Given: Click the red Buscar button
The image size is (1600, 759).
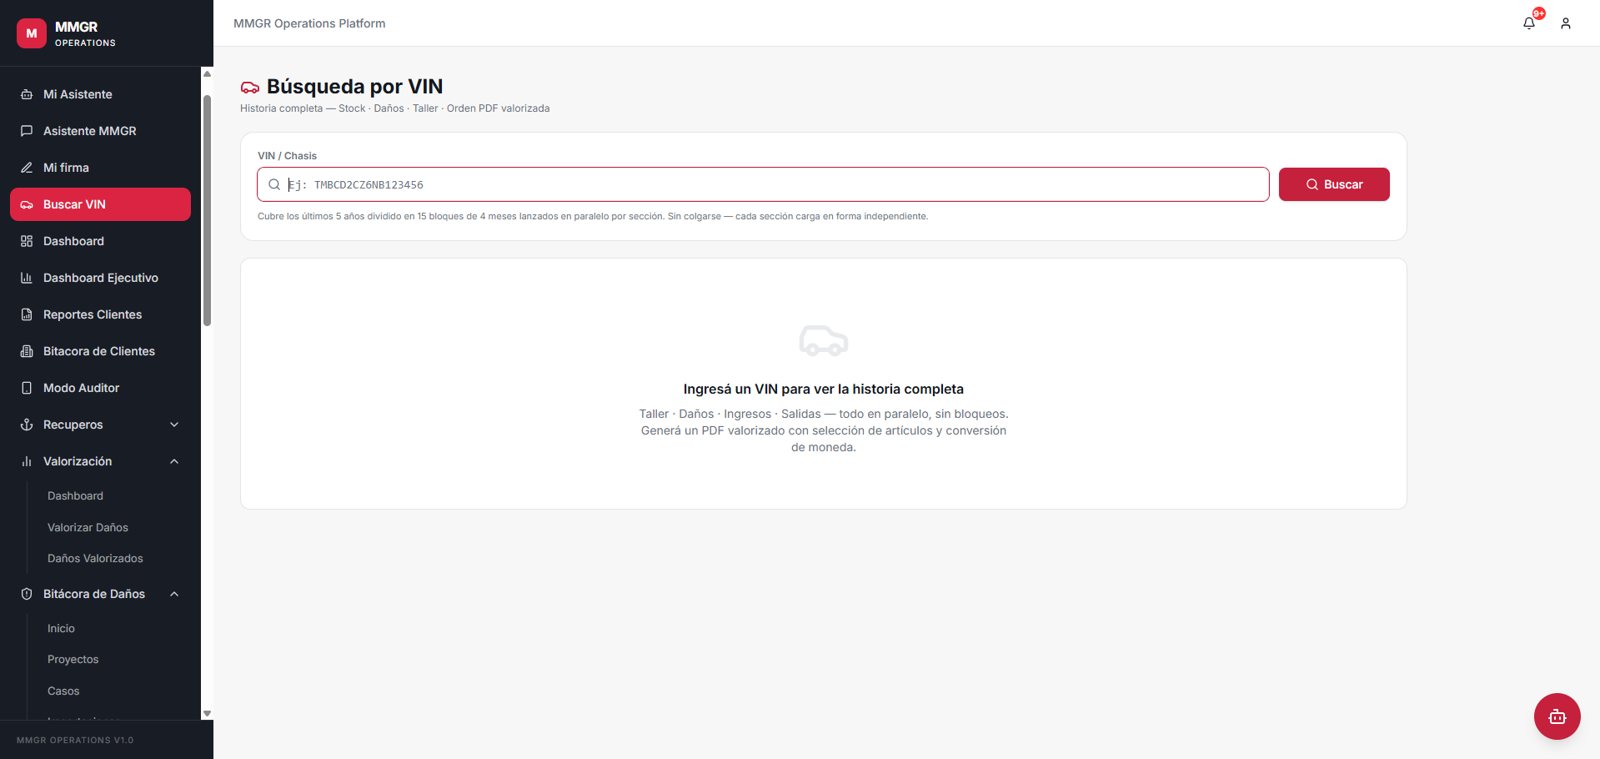Looking at the screenshot, I should click(1334, 184).
